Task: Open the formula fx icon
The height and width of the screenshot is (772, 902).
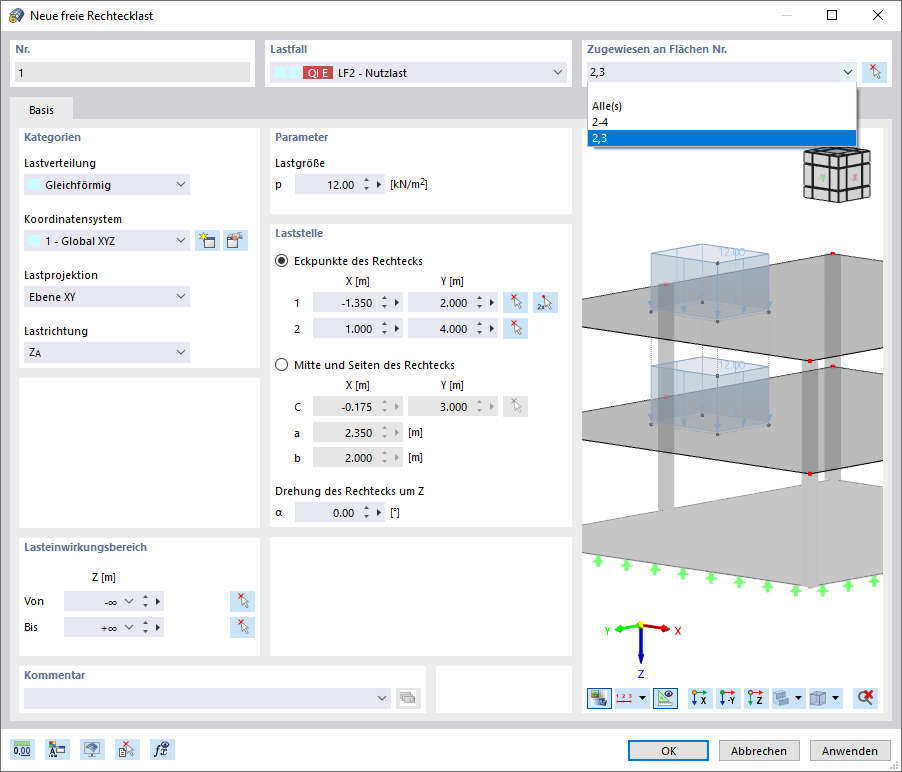Action: coord(162,750)
